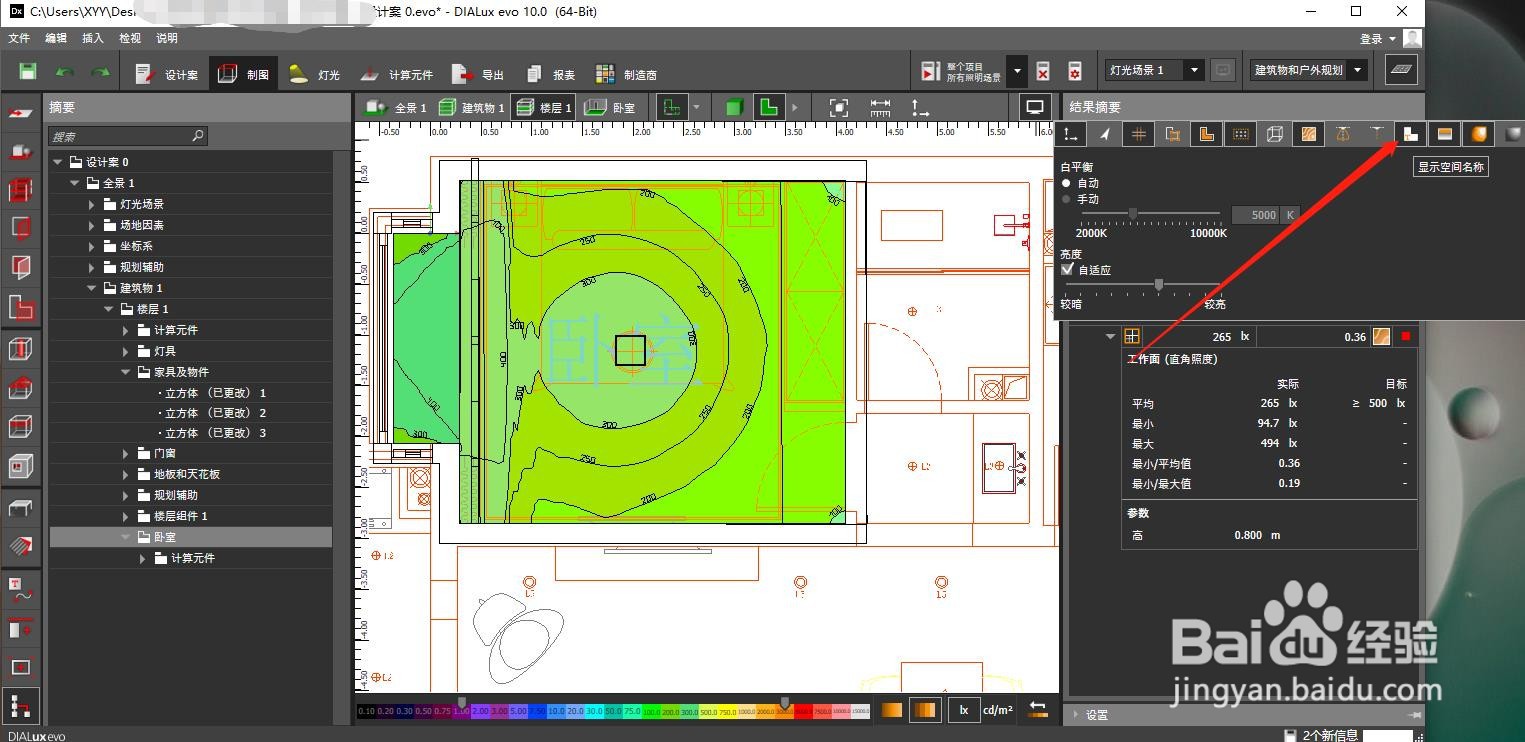Collapse the 家具及物件 tree node

pos(127,372)
